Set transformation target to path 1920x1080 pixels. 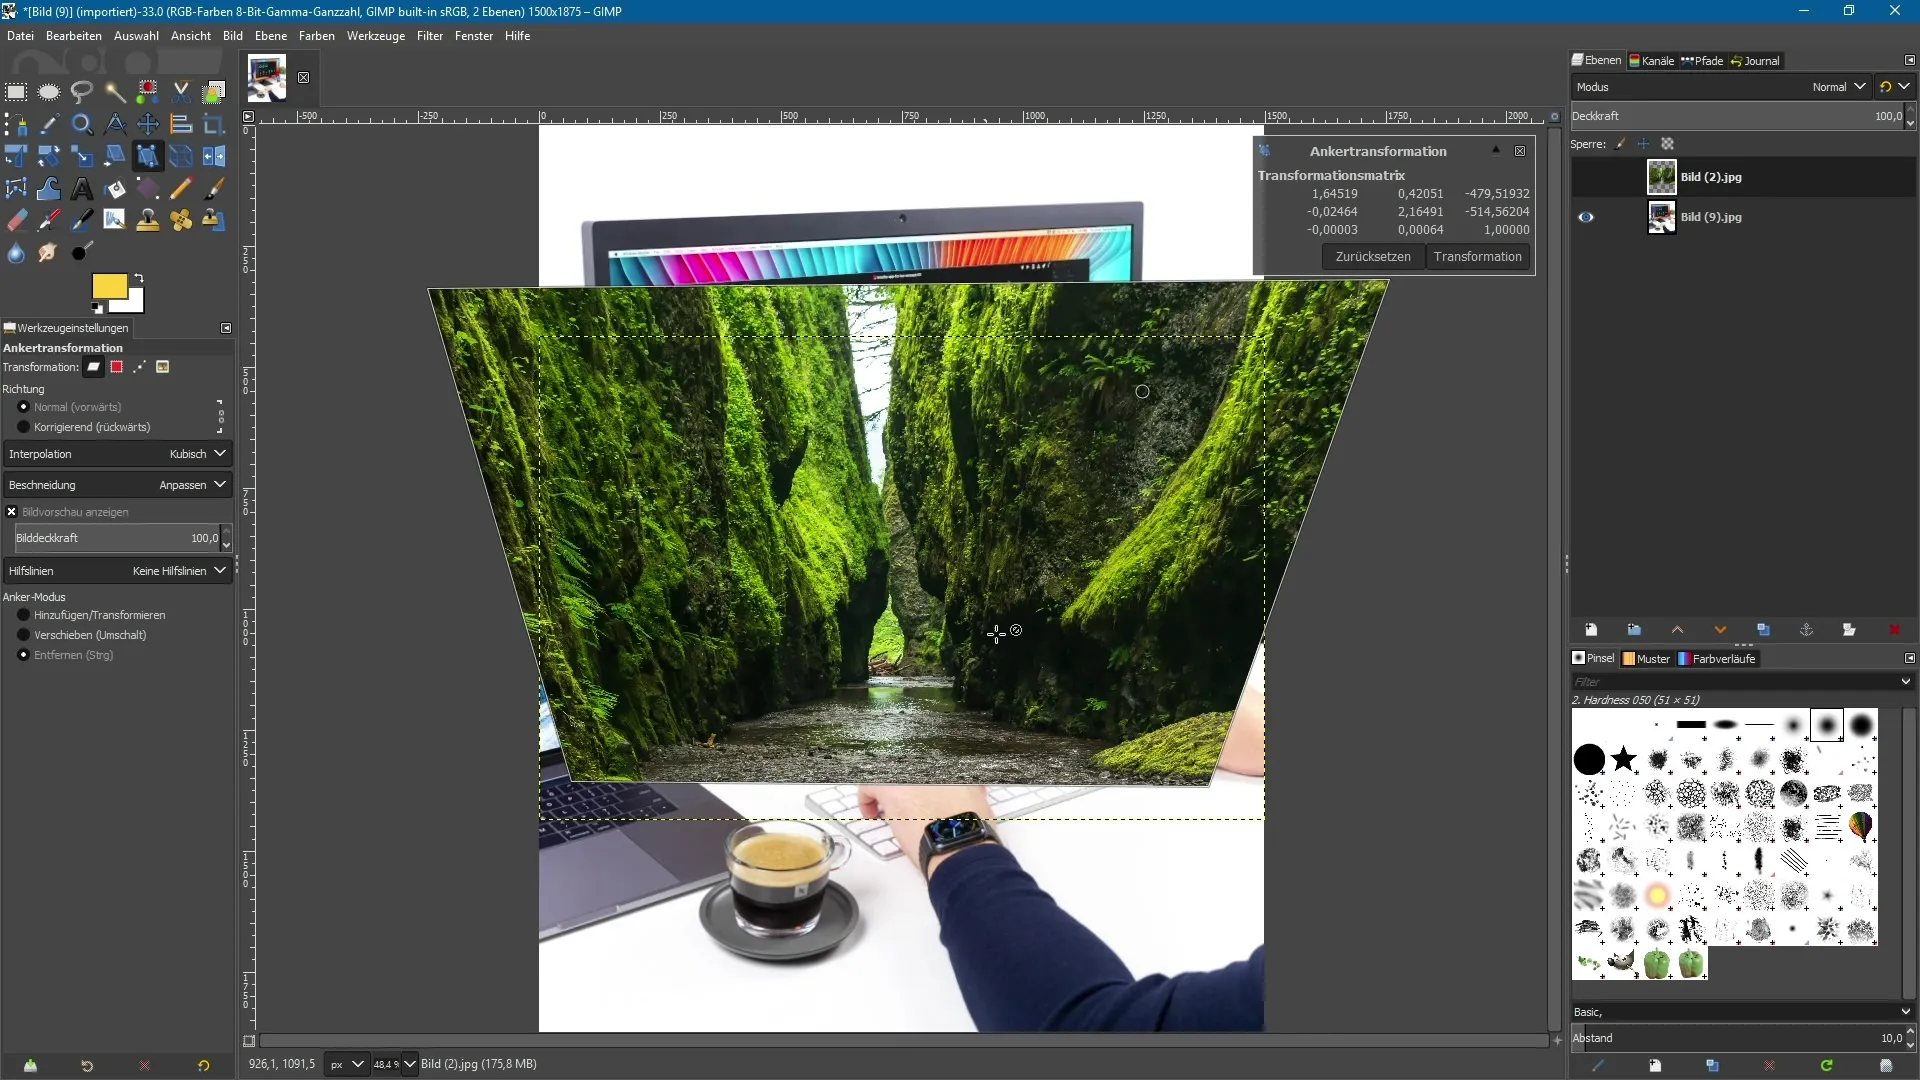[140, 367]
